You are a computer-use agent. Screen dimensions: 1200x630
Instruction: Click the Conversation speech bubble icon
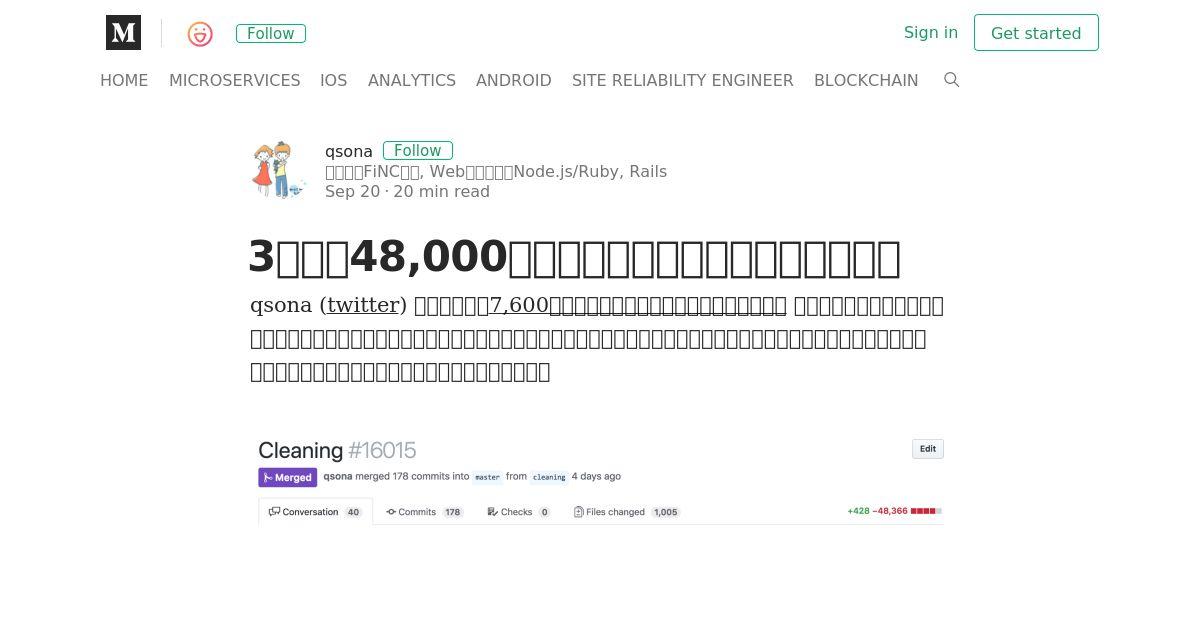click(x=274, y=512)
